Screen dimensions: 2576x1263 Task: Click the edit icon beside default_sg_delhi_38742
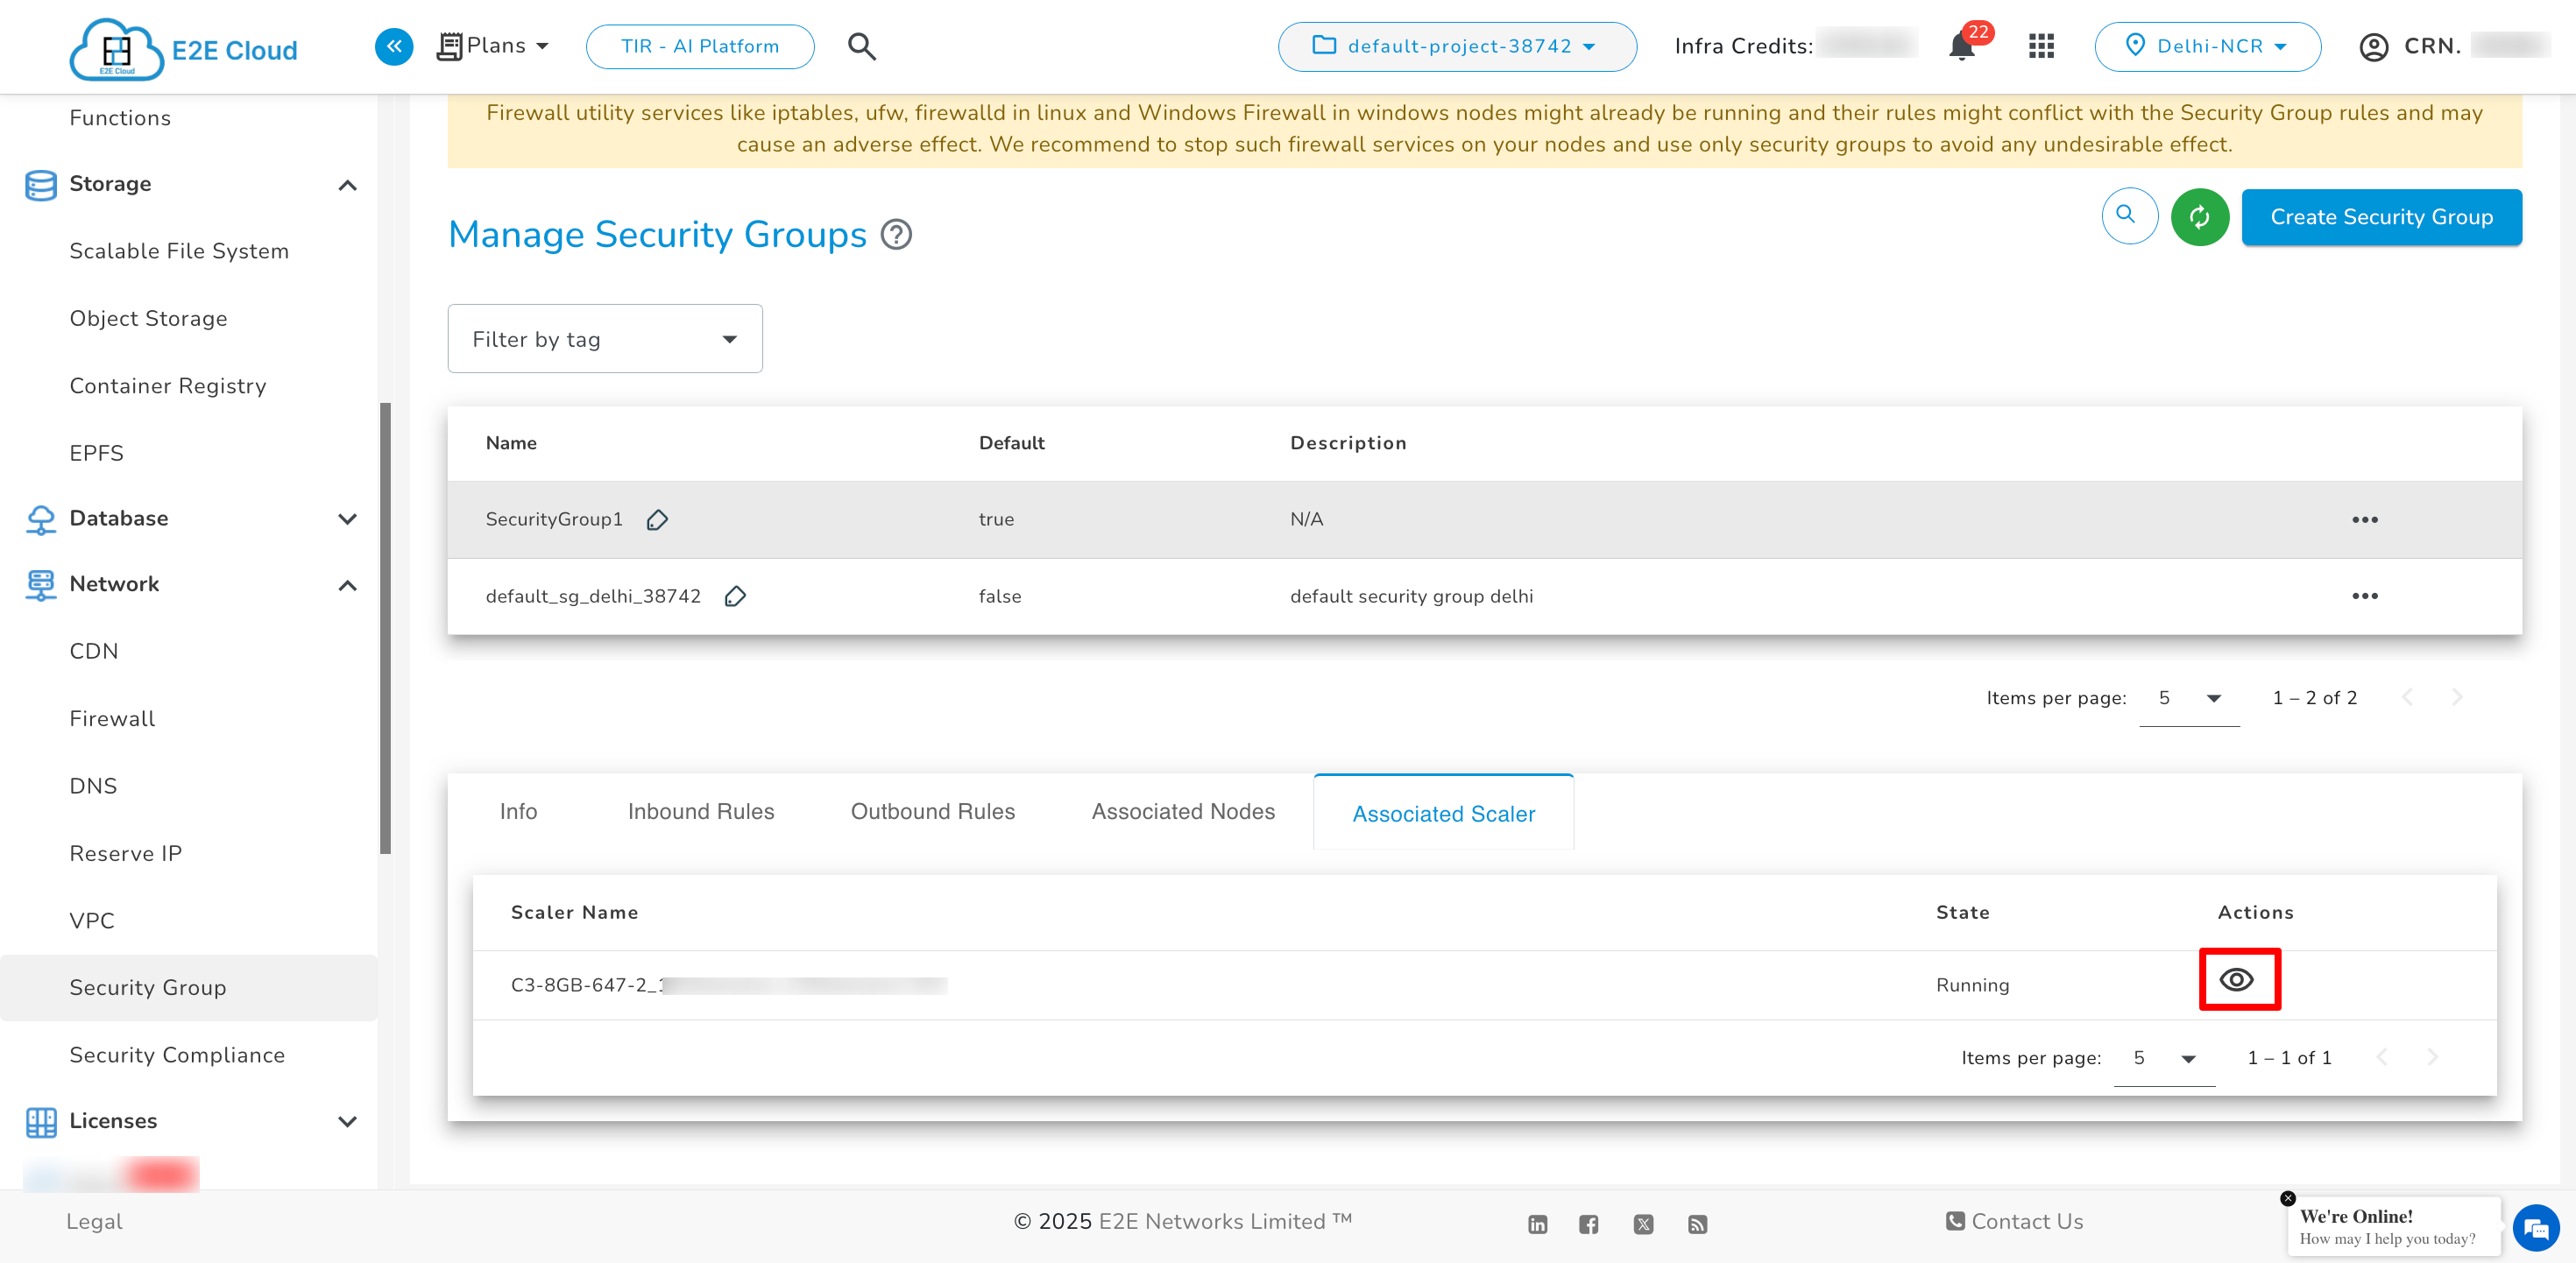tap(735, 596)
